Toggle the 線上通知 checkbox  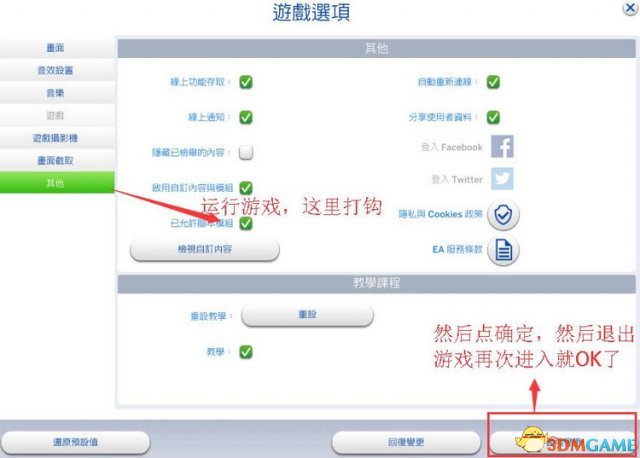click(246, 117)
